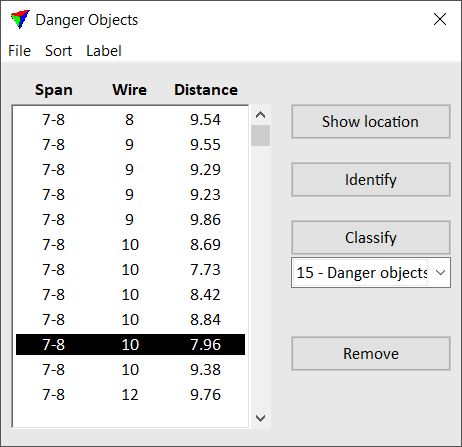Click the Remove button
The width and height of the screenshot is (462, 447).
pos(371,354)
